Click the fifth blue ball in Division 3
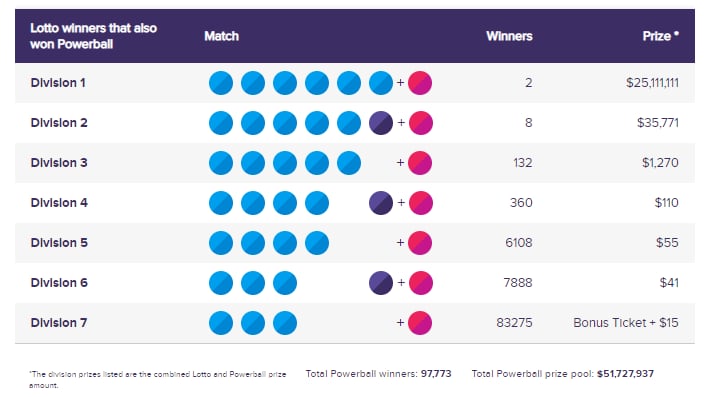 (x=349, y=163)
